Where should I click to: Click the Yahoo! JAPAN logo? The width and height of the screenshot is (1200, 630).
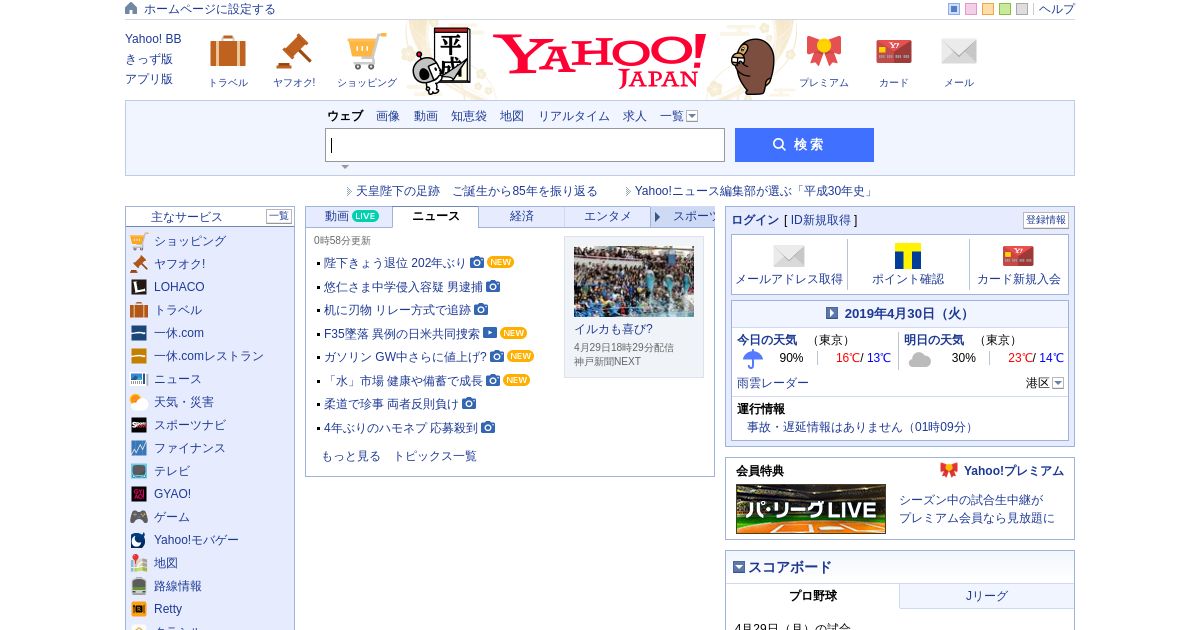coord(598,60)
